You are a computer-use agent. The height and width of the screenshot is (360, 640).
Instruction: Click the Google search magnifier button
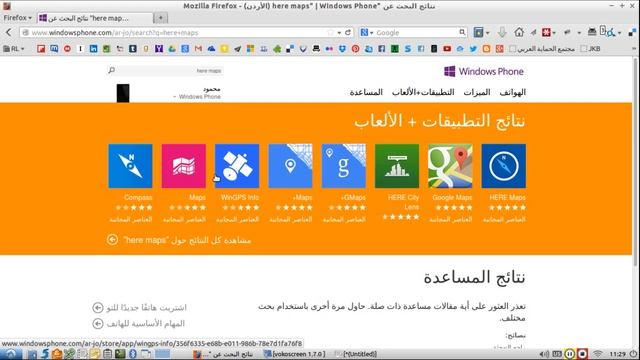pyautogui.click(x=462, y=32)
